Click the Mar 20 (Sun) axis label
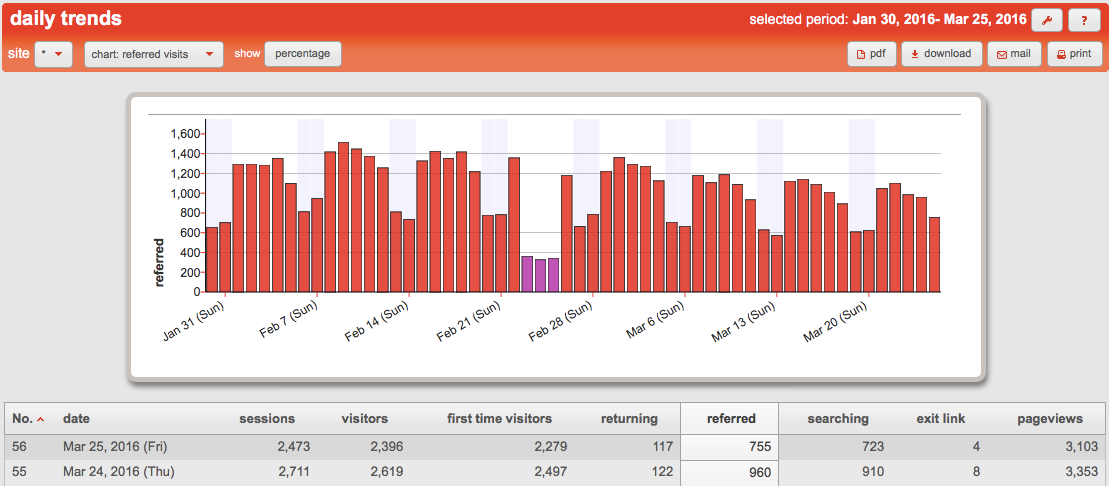The image size is (1109, 486). point(837,322)
